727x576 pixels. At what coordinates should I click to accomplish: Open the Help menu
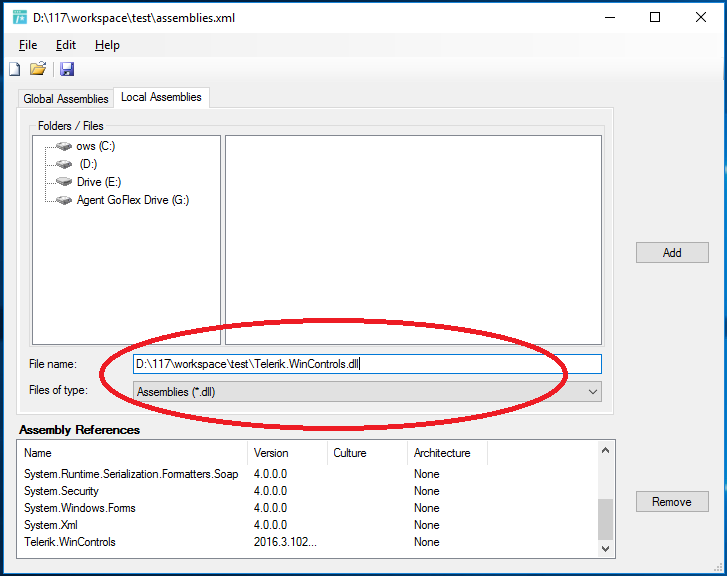pos(107,45)
